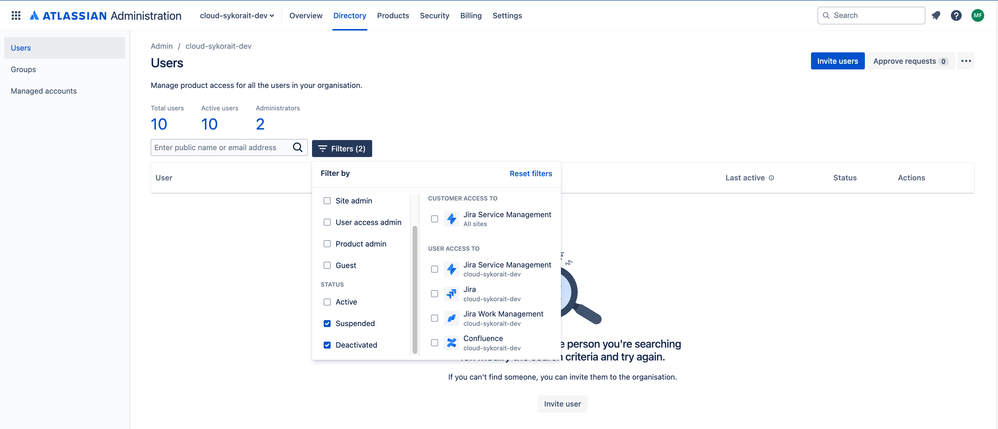
Task: Check the Confluence access checkbox
Action: click(x=434, y=343)
